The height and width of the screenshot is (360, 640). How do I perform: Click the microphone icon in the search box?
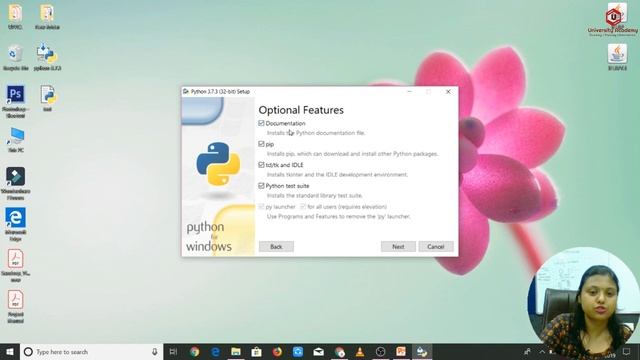click(x=155, y=352)
